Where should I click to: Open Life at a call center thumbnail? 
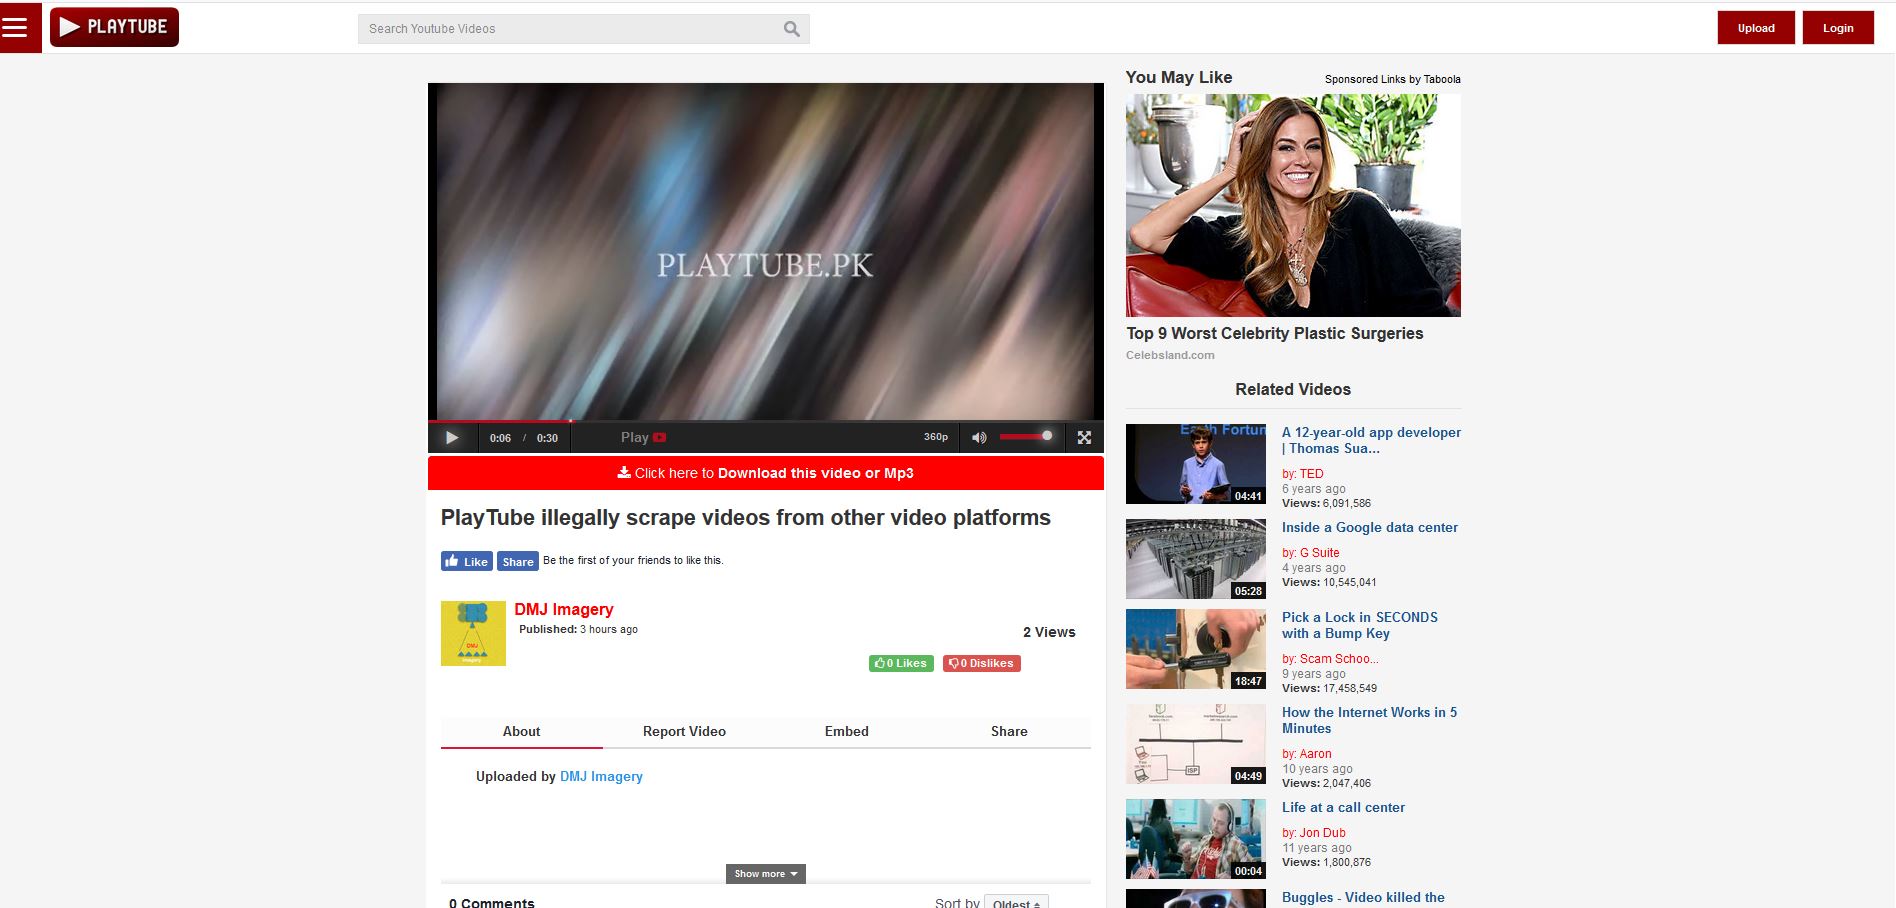(1196, 839)
